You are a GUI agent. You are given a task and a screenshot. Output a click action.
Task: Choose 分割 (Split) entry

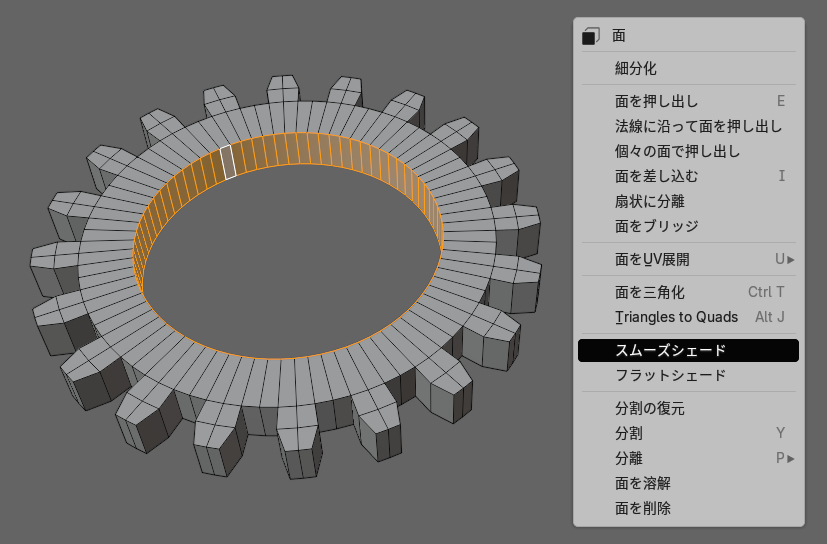tap(688, 433)
